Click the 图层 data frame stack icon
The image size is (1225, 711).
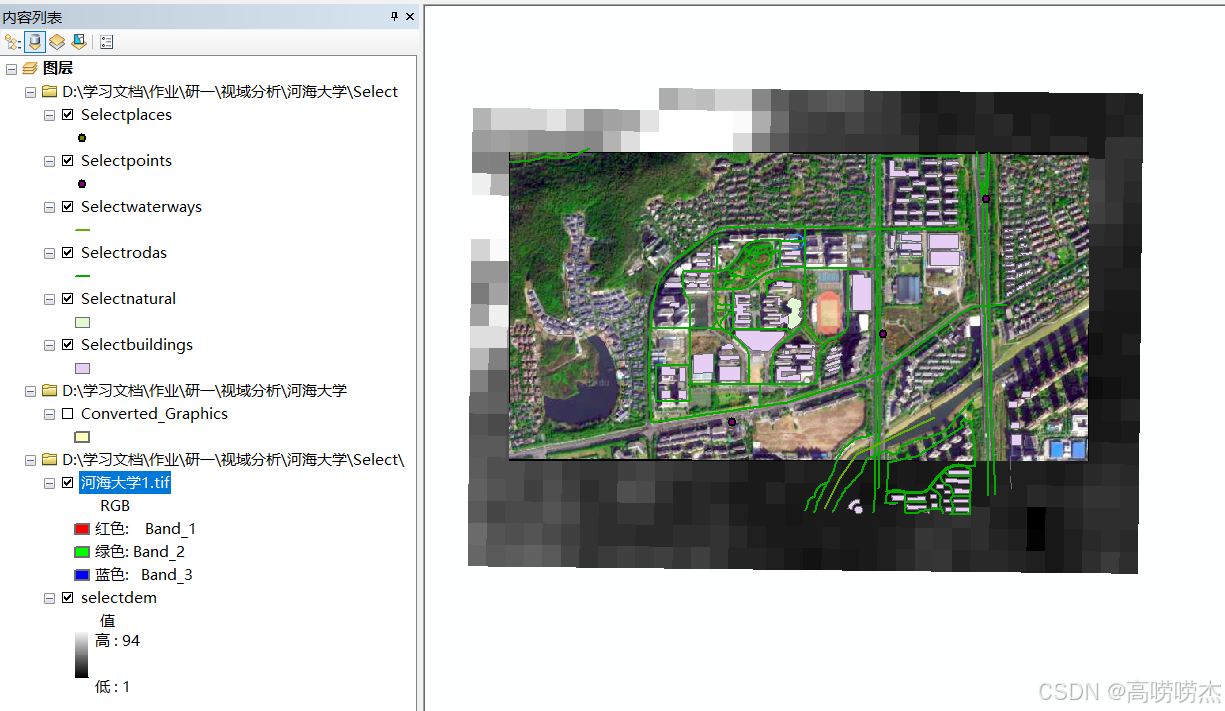[x=30, y=68]
